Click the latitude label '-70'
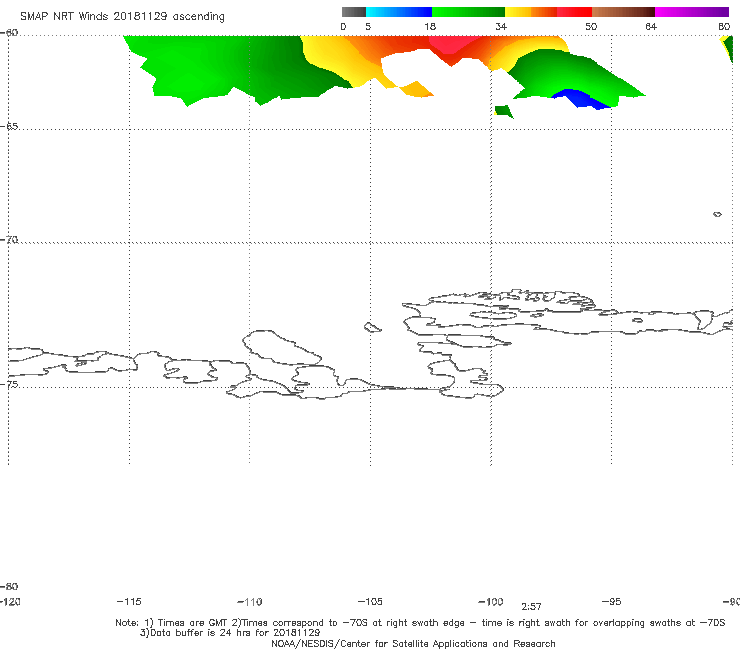Viewport: 740px width, 650px height. [9, 240]
